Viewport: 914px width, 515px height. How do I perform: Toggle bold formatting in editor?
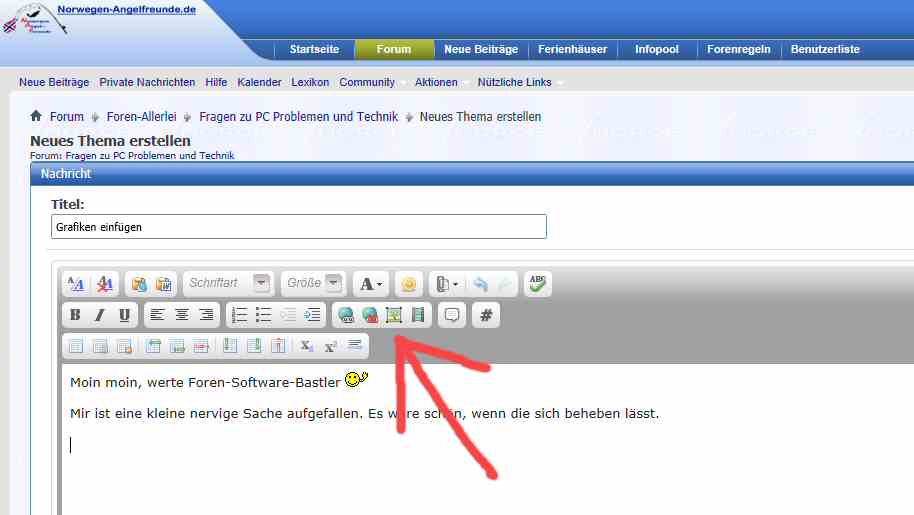tap(75, 315)
